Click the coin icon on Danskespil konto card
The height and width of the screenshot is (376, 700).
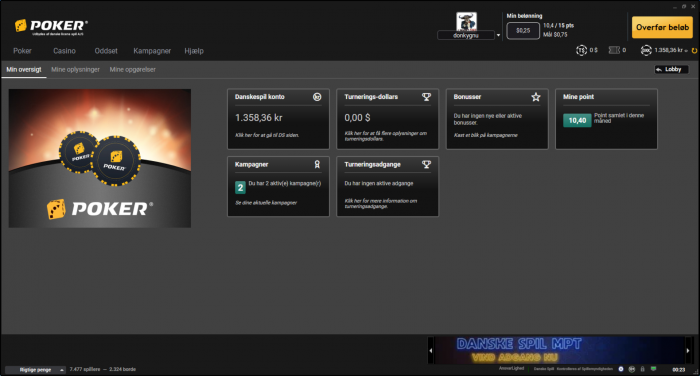[317, 97]
